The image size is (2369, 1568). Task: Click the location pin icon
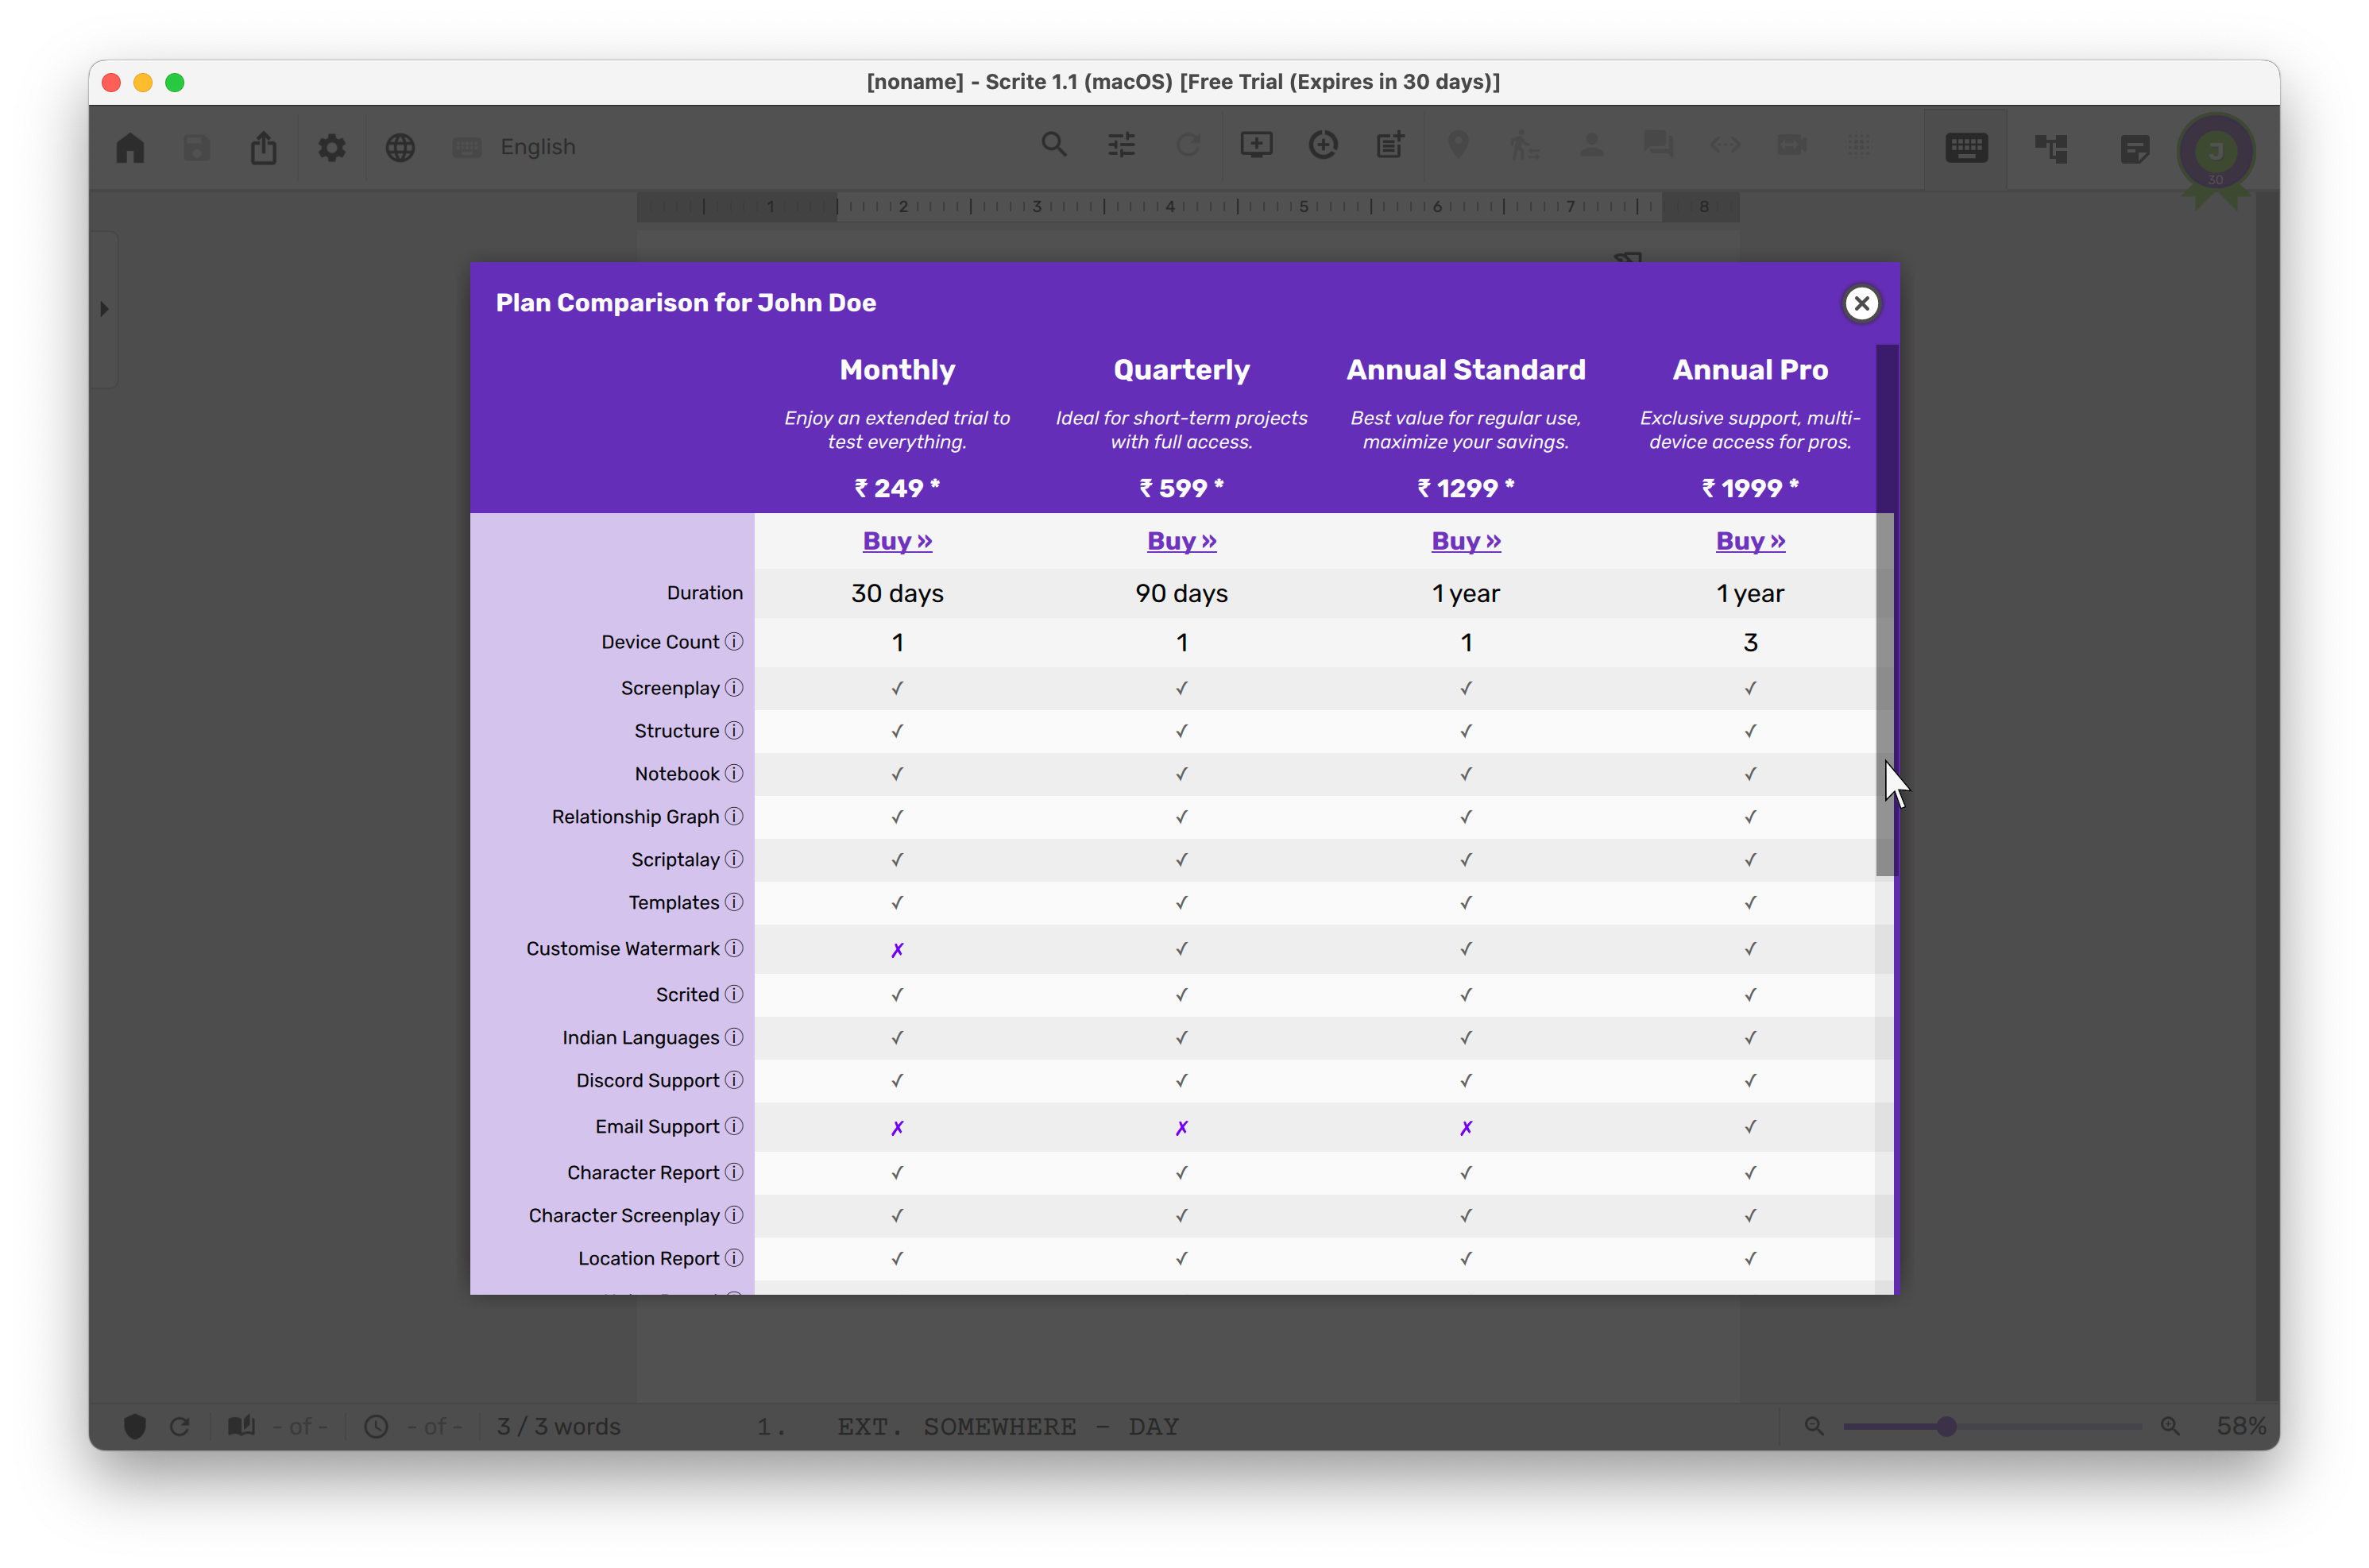[1458, 145]
